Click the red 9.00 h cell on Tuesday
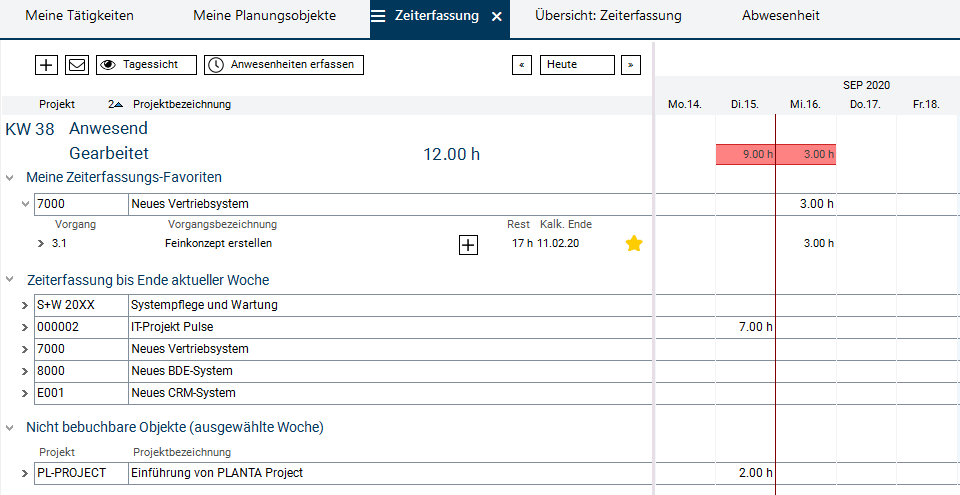The image size is (960, 495). [x=746, y=155]
